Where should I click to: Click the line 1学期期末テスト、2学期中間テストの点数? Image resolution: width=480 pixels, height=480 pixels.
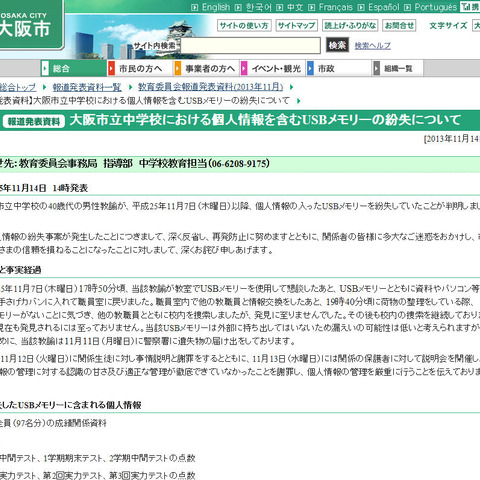[119, 458]
